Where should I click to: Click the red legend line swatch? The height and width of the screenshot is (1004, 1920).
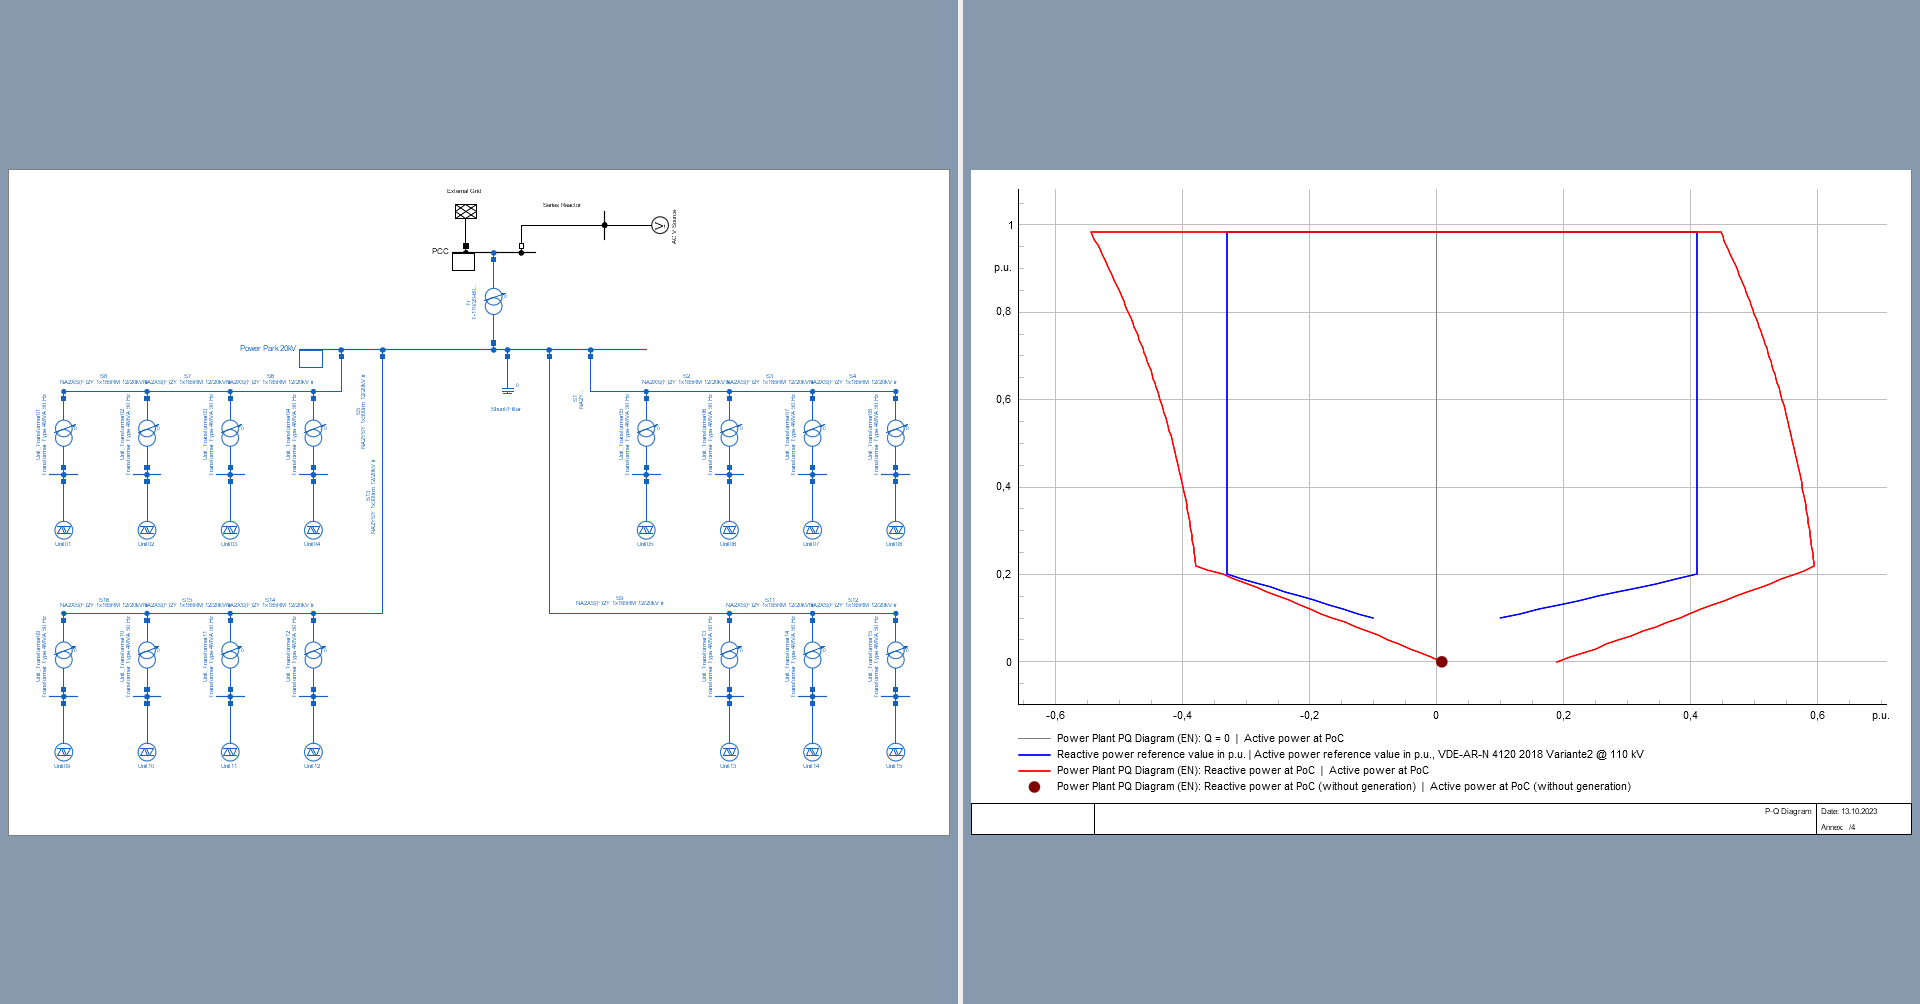(x=1034, y=771)
